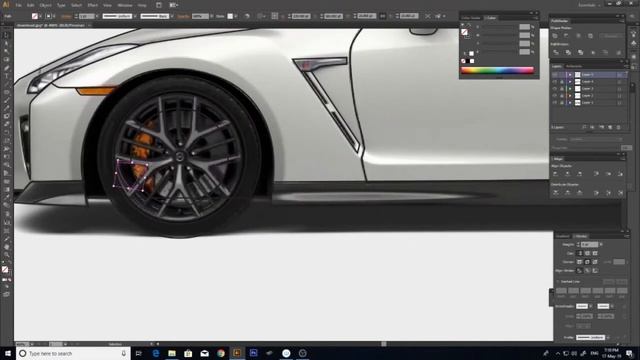Select the Selection tool in the toolbar
Image resolution: width=640 pixels, height=360 pixels.
point(6,36)
